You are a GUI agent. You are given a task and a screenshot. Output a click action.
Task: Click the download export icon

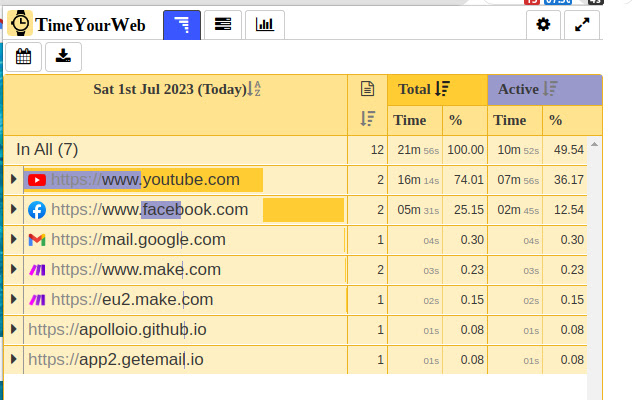coord(63,57)
